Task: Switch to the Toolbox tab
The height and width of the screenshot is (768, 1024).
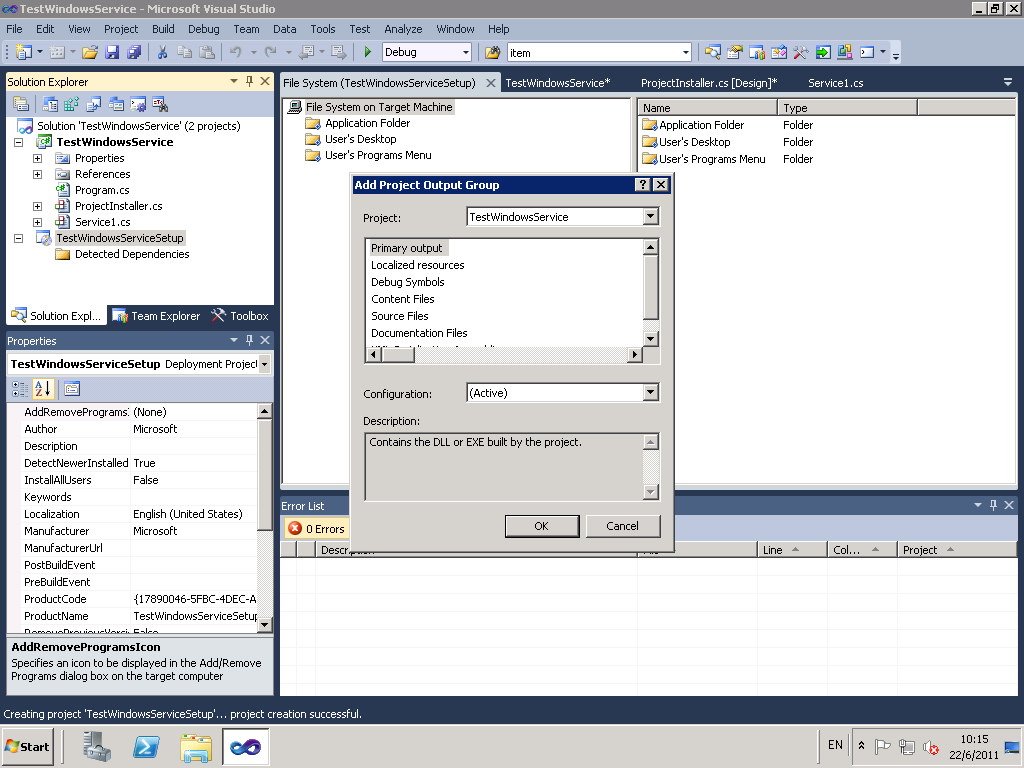Action: (240, 316)
